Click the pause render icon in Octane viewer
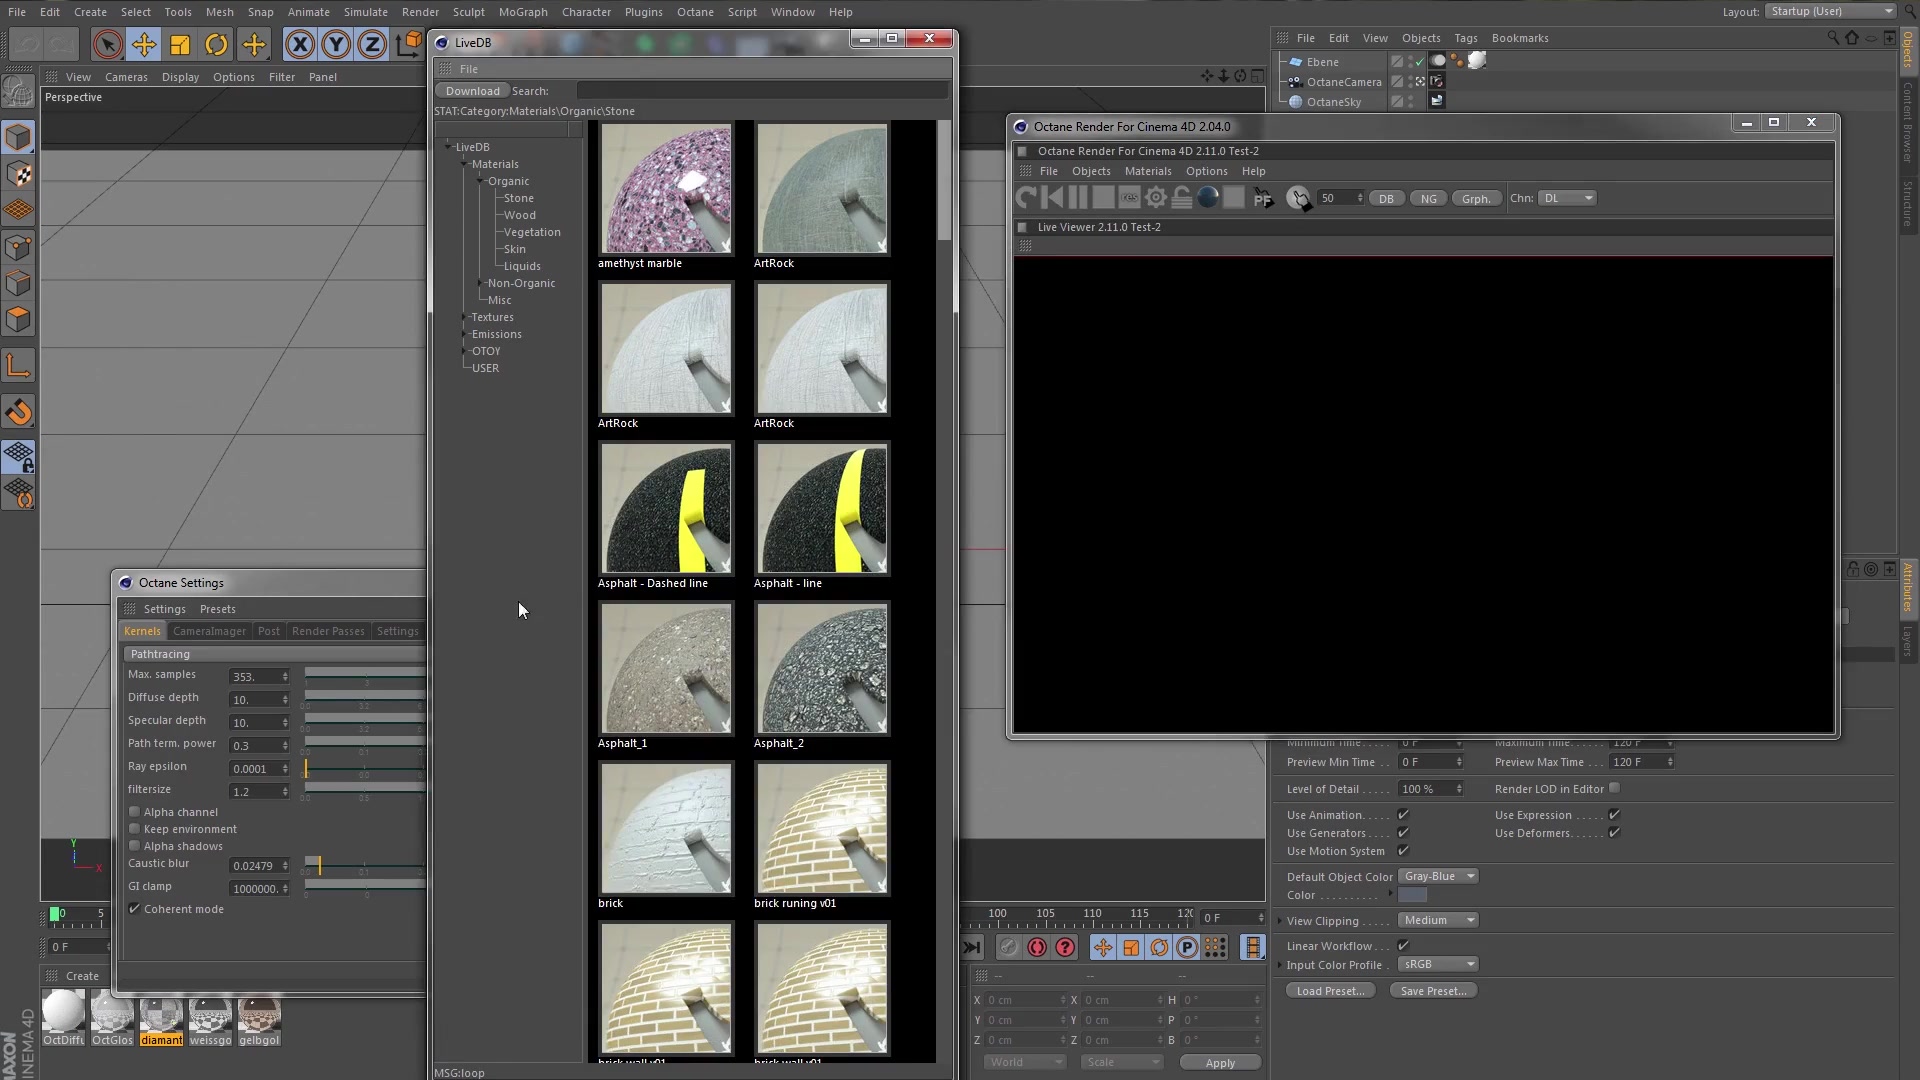The height and width of the screenshot is (1080, 1920). coord(1077,198)
